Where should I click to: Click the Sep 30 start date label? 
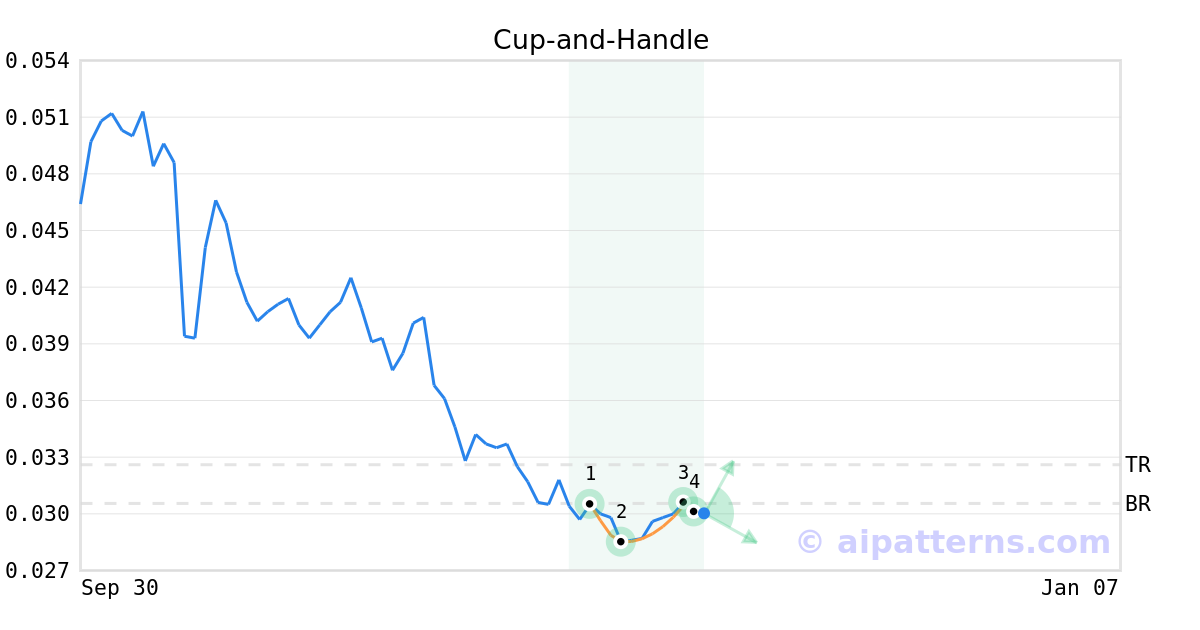[120, 588]
